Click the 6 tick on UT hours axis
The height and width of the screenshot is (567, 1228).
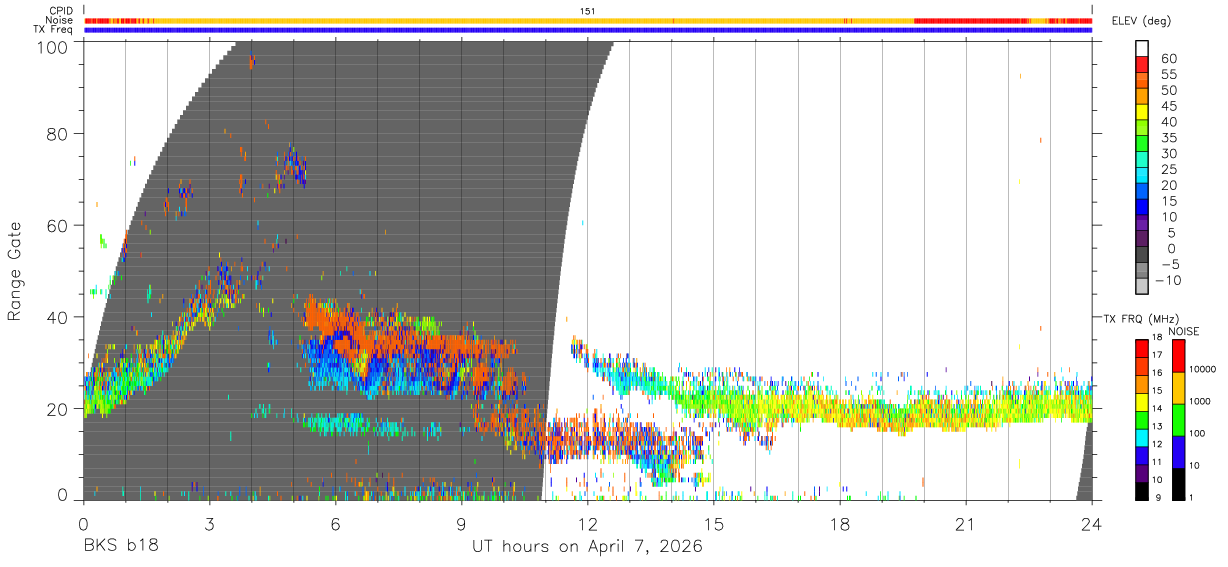point(335,524)
